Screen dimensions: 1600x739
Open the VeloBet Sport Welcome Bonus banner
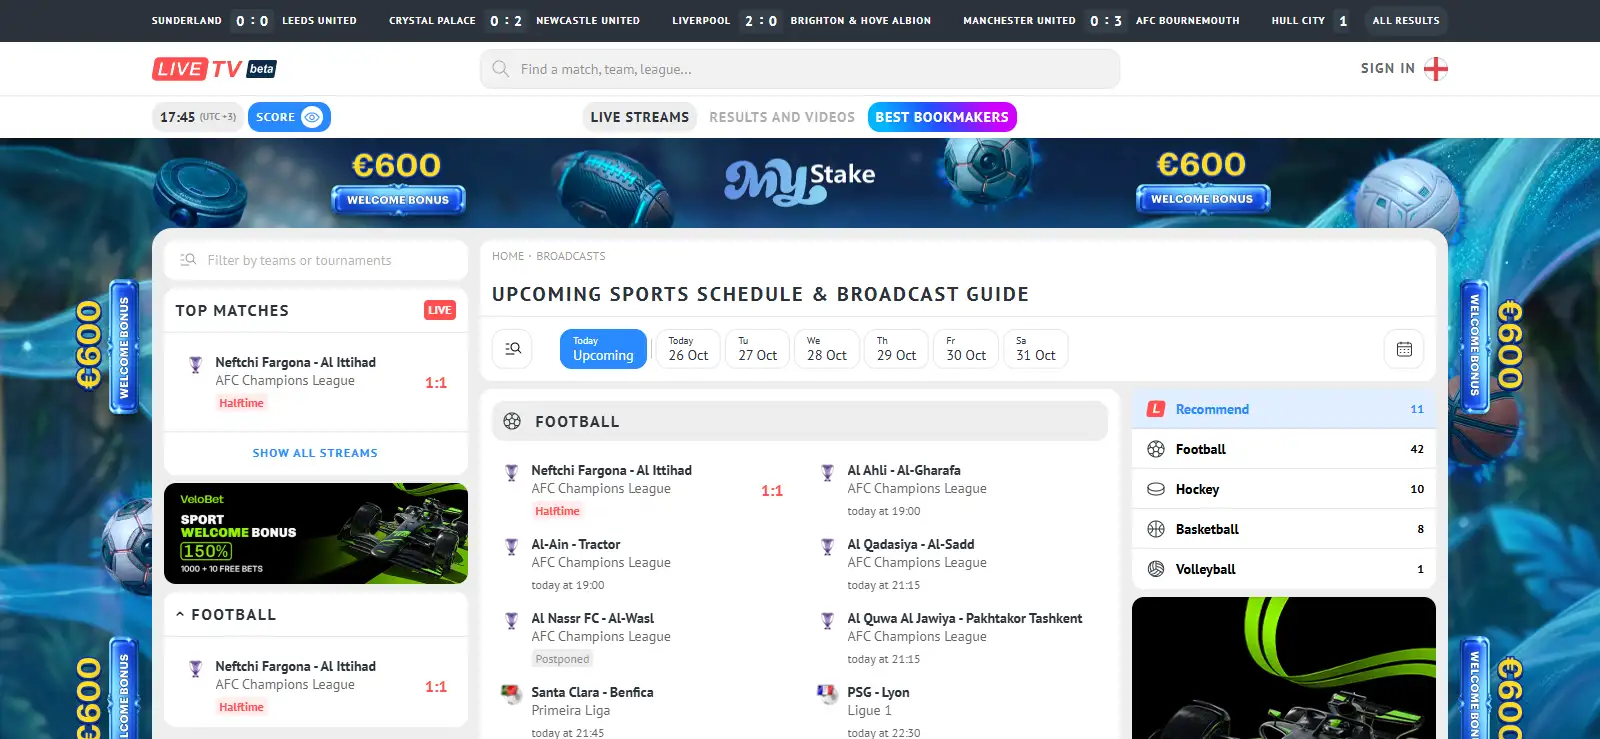316,534
